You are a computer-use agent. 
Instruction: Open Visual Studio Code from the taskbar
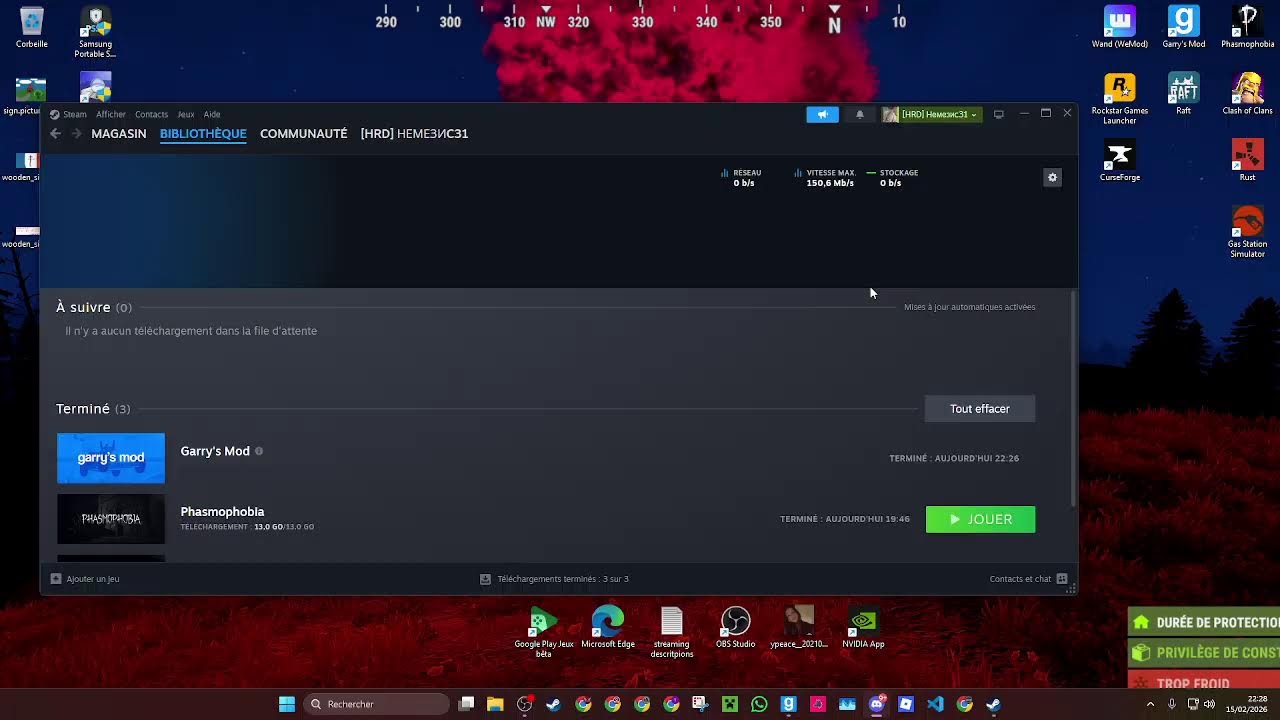click(x=935, y=704)
